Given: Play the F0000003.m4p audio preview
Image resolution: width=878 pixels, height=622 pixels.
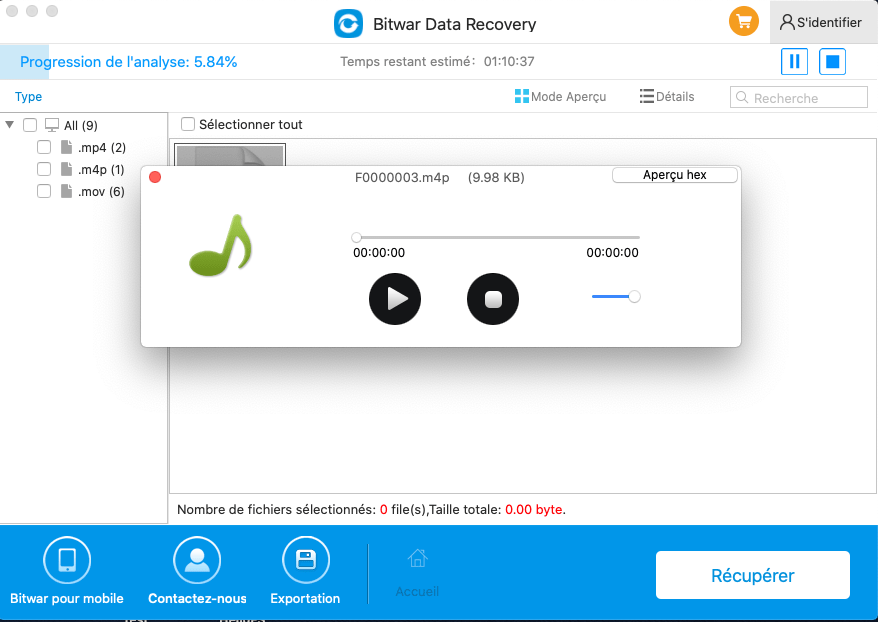Looking at the screenshot, I should [x=395, y=299].
